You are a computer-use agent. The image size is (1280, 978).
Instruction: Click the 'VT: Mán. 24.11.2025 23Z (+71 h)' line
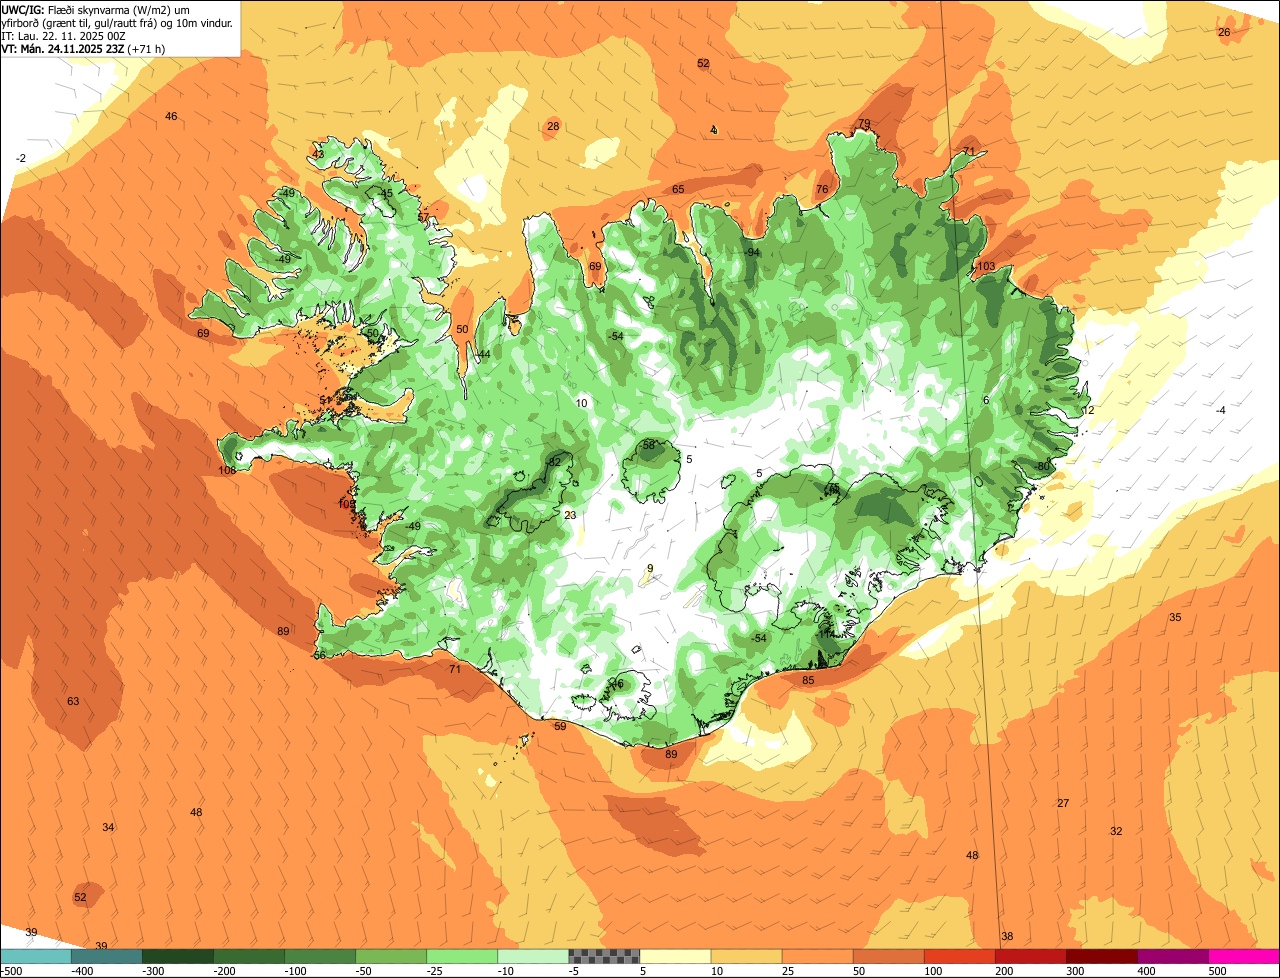pyautogui.click(x=83, y=48)
